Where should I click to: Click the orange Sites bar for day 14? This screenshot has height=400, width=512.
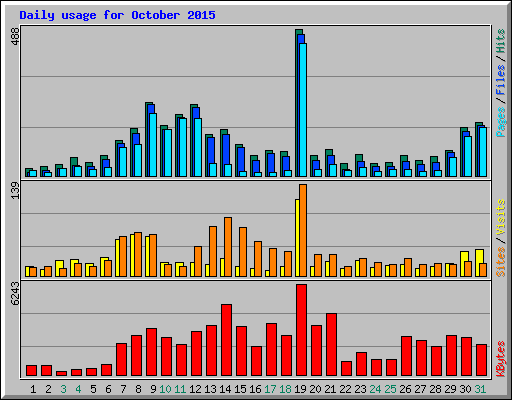coord(228,247)
